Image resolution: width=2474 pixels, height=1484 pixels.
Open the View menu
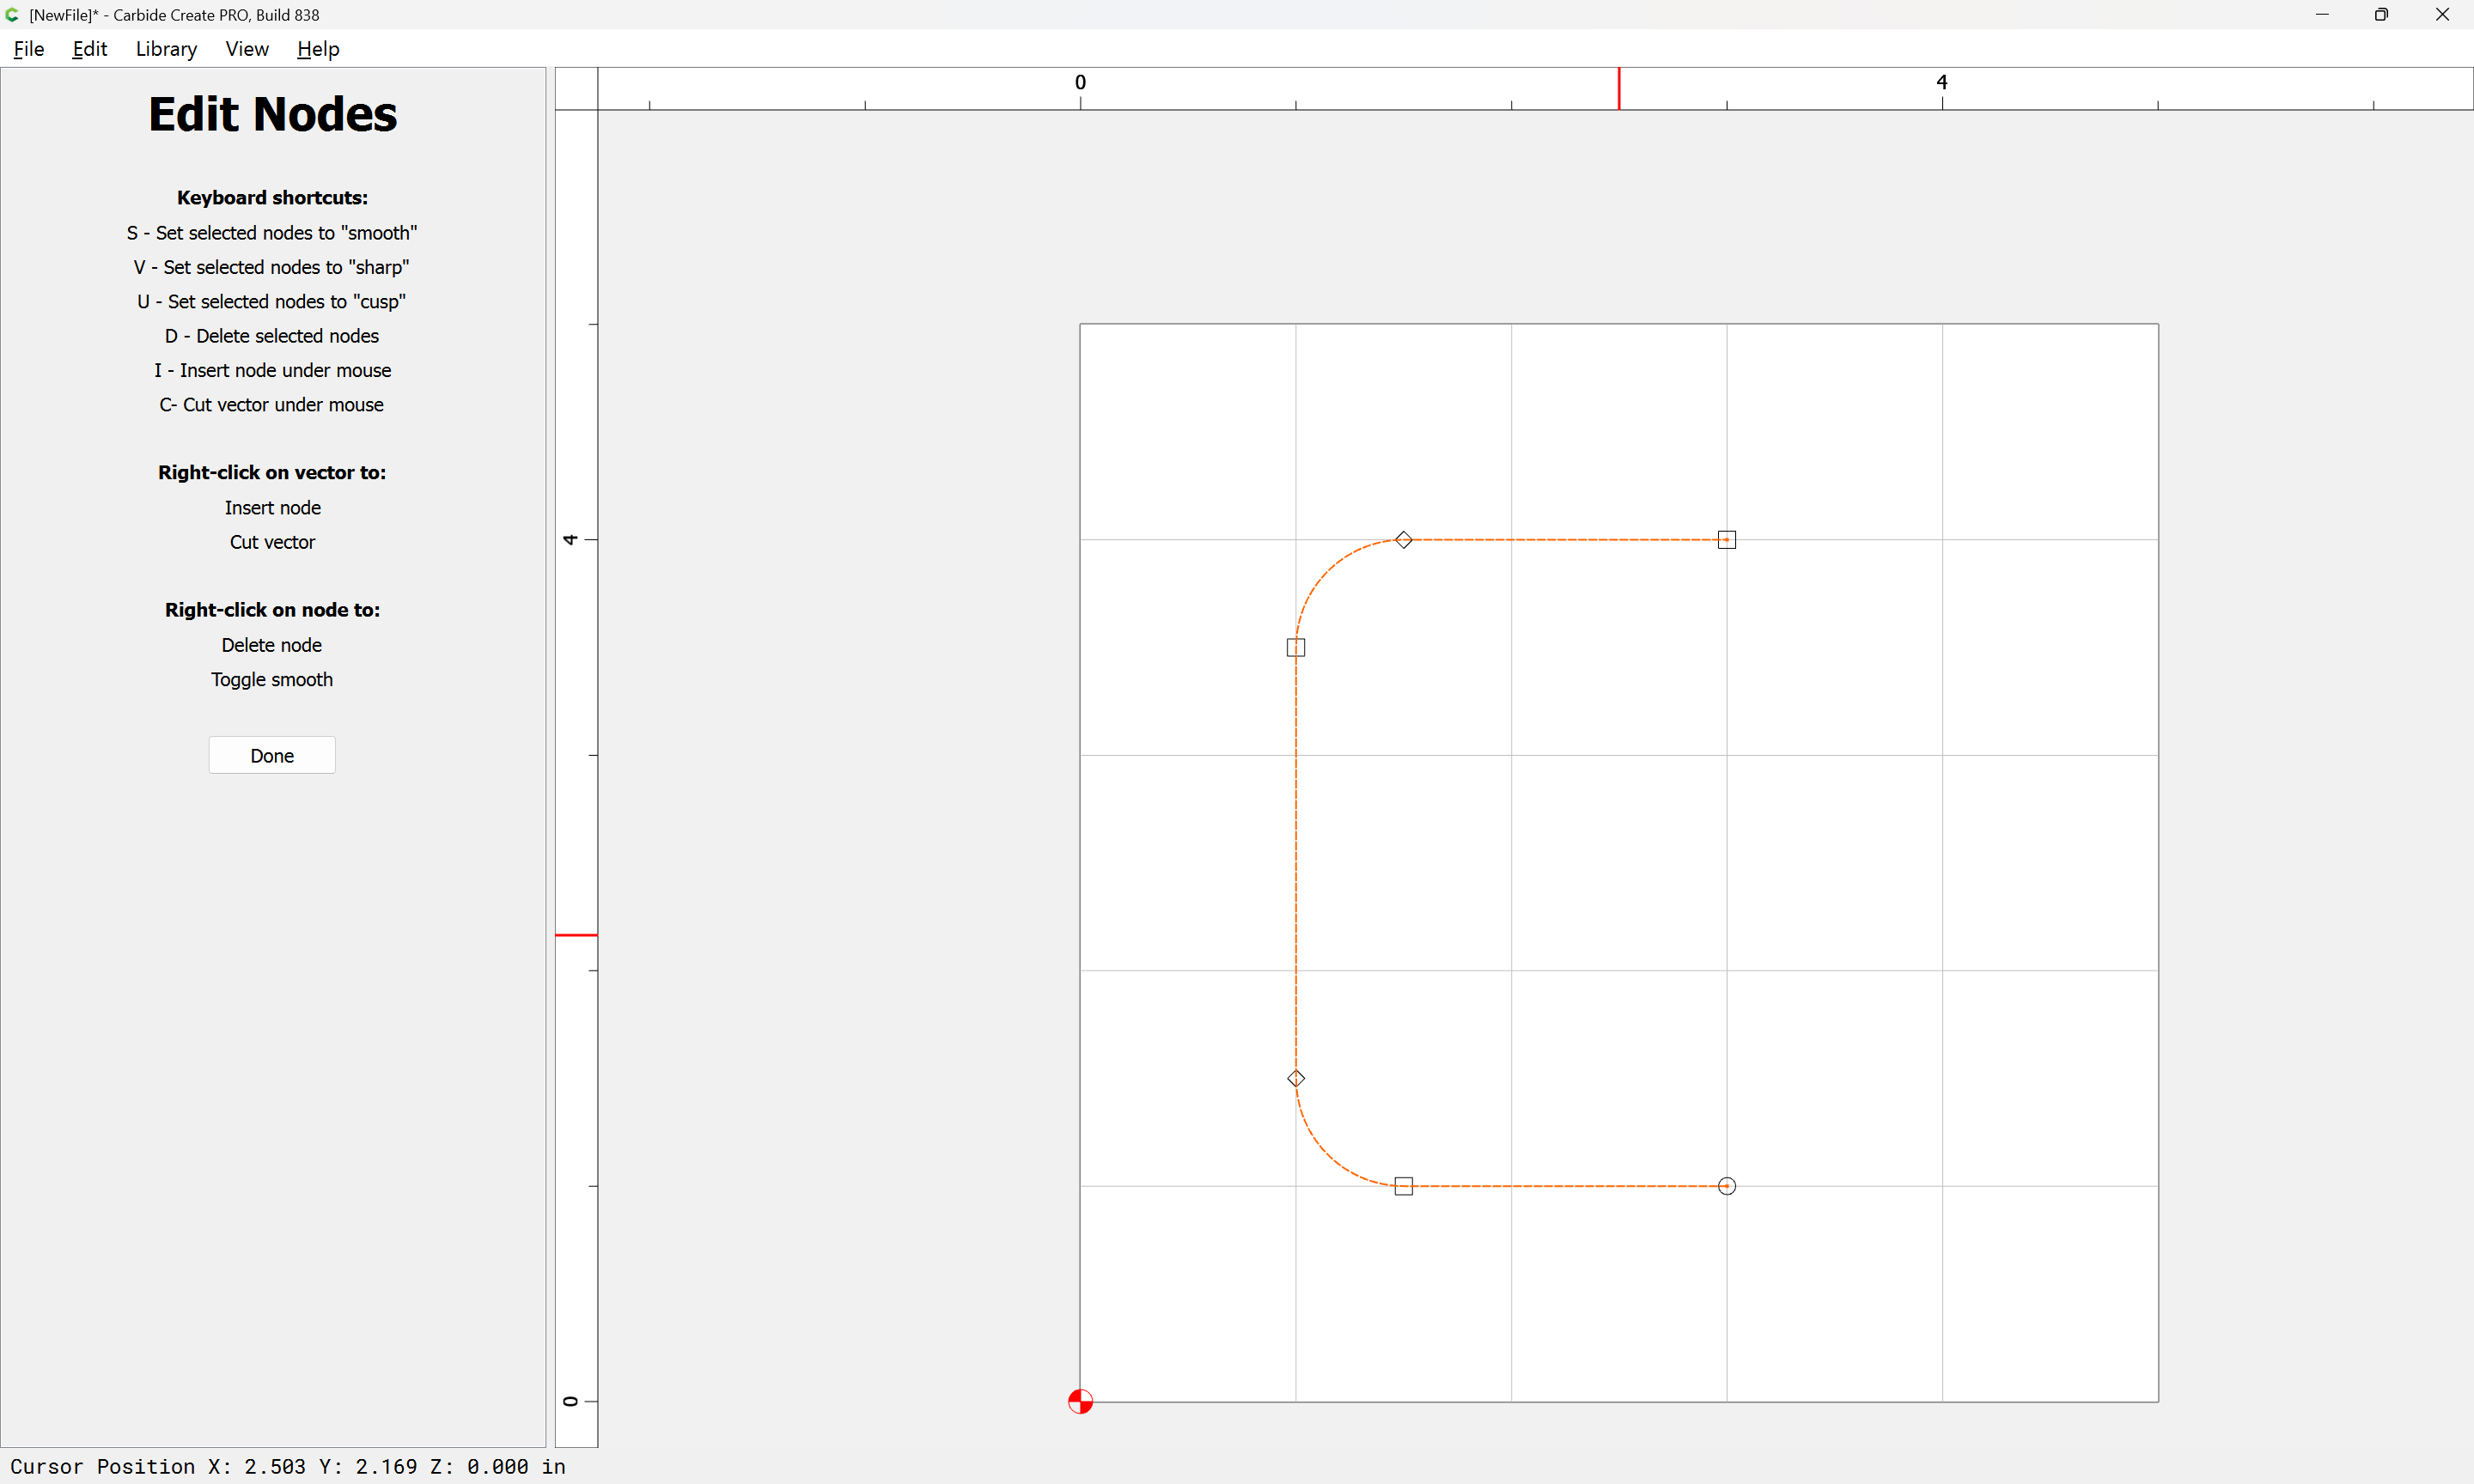coord(246,49)
